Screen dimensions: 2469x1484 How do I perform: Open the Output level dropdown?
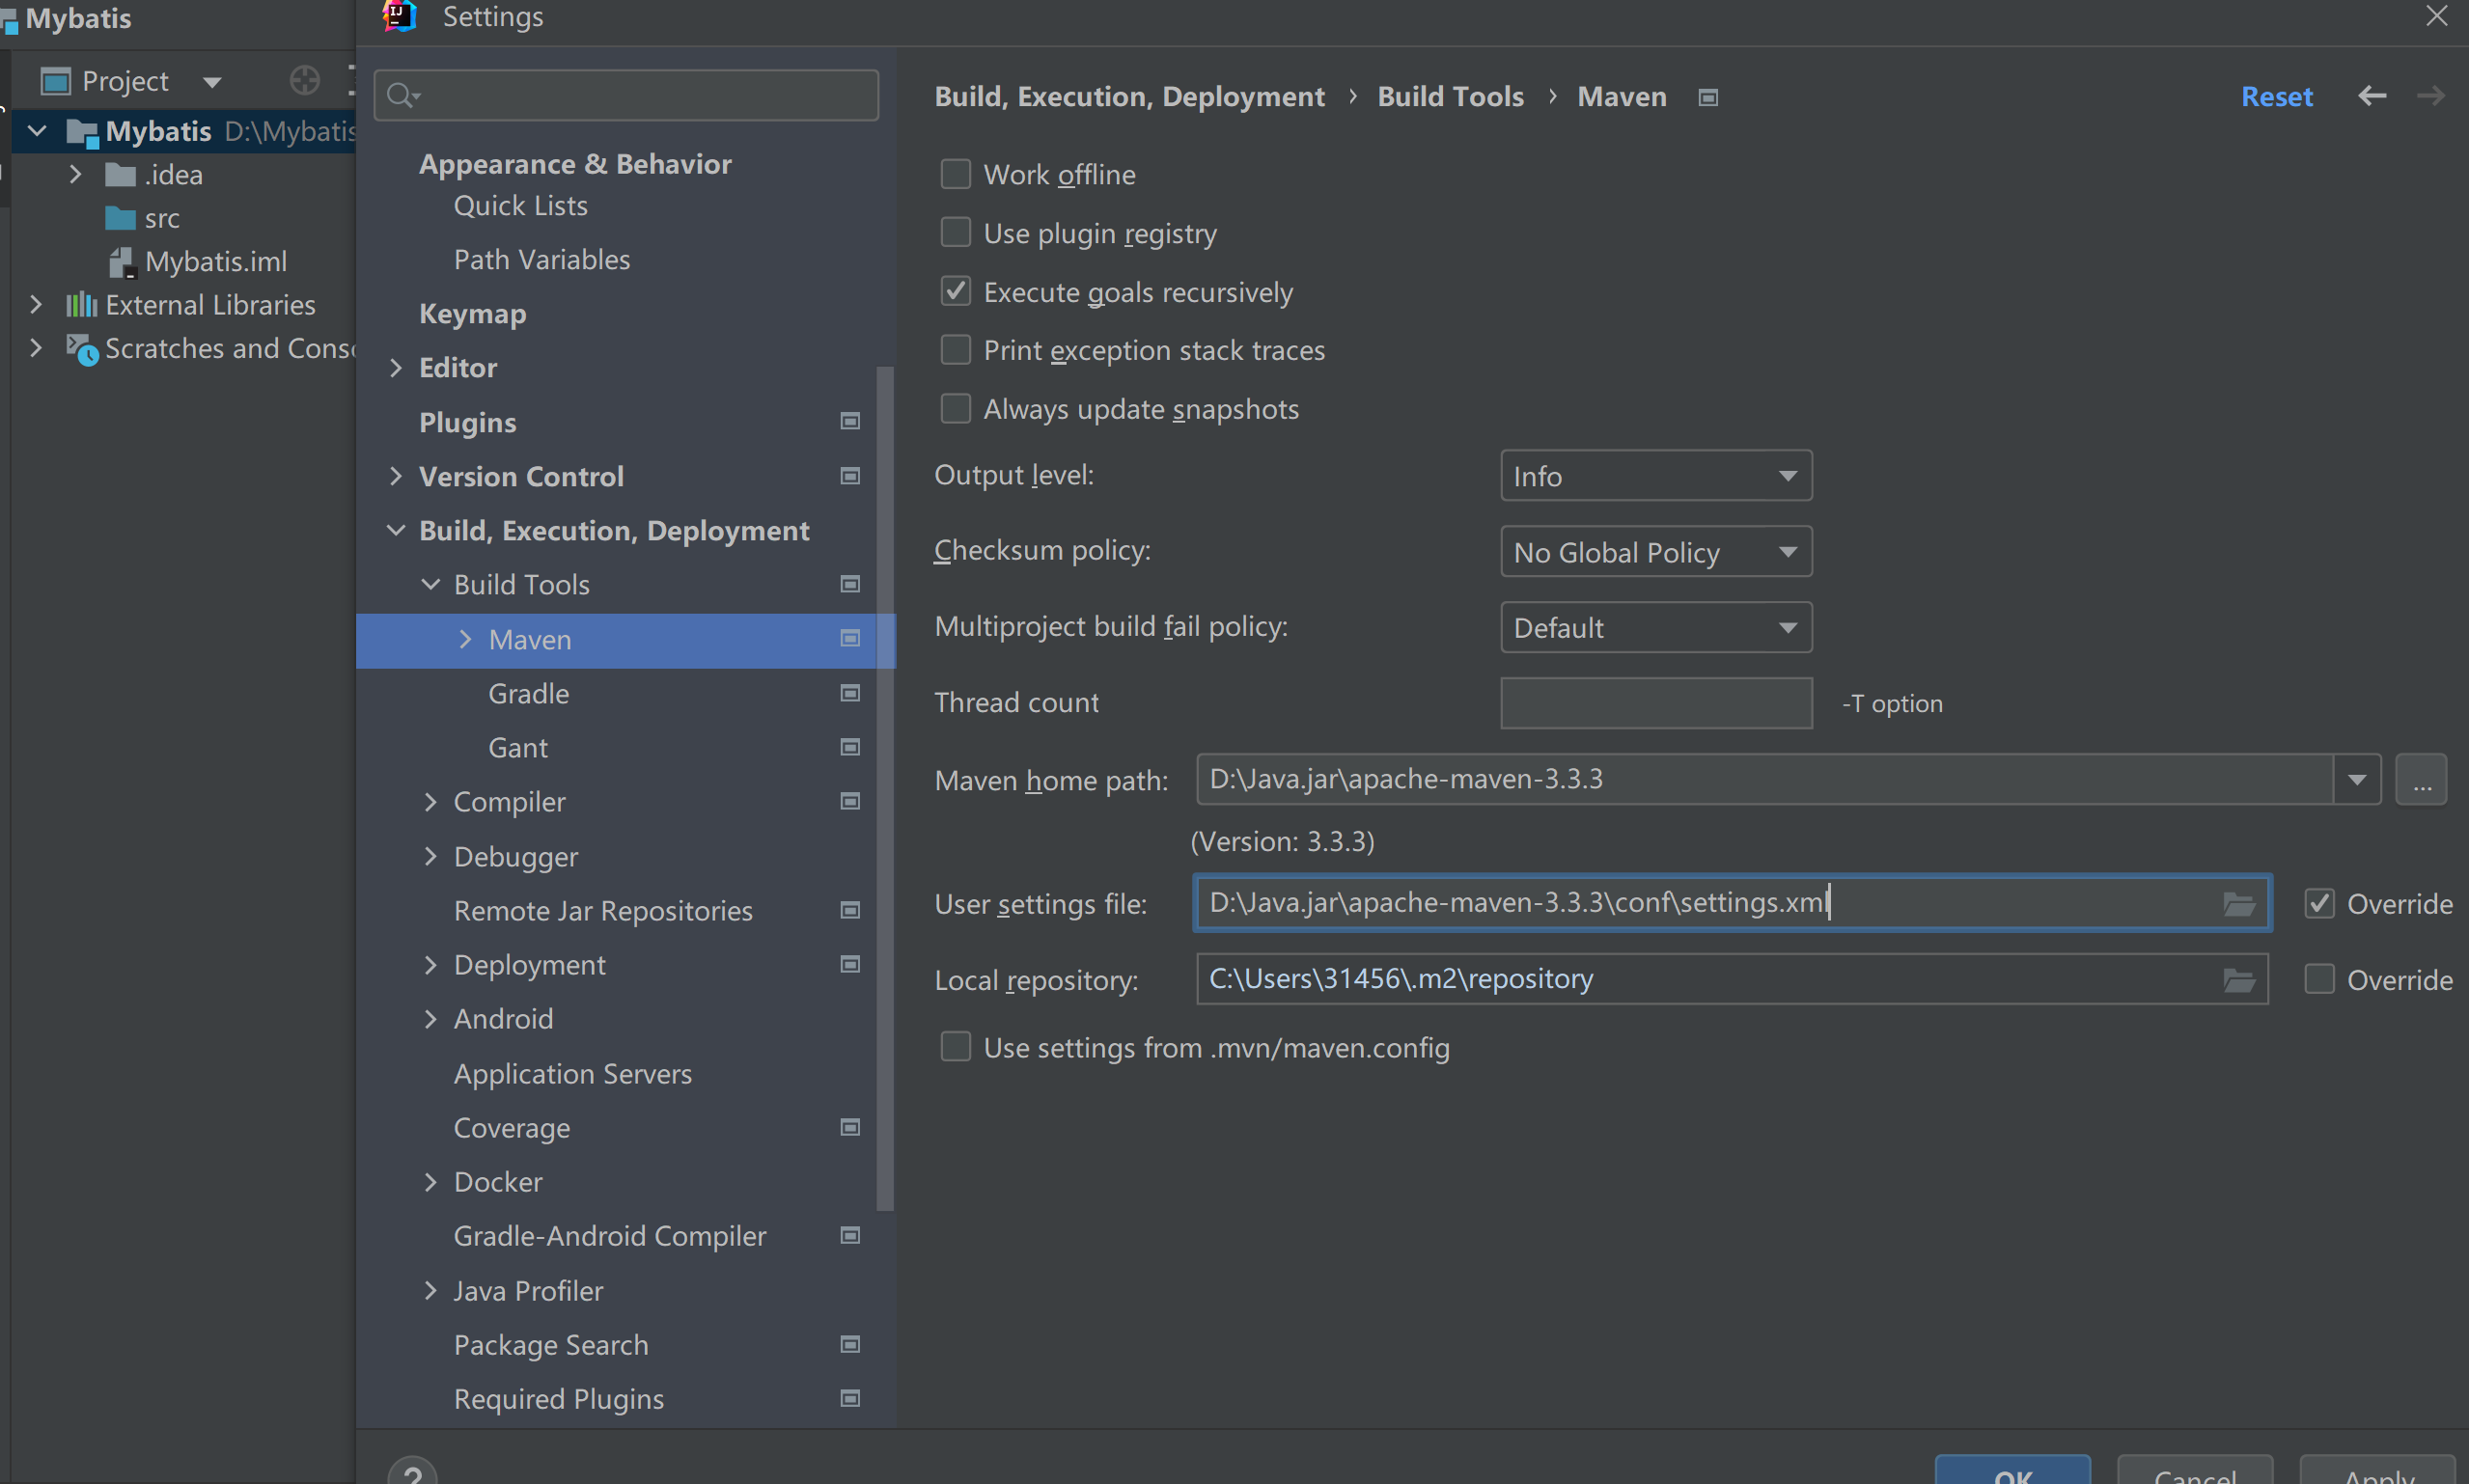click(x=1655, y=476)
